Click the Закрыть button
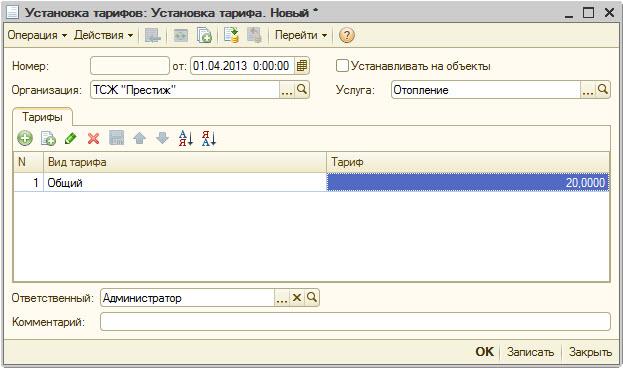The image size is (623, 368). tap(590, 352)
